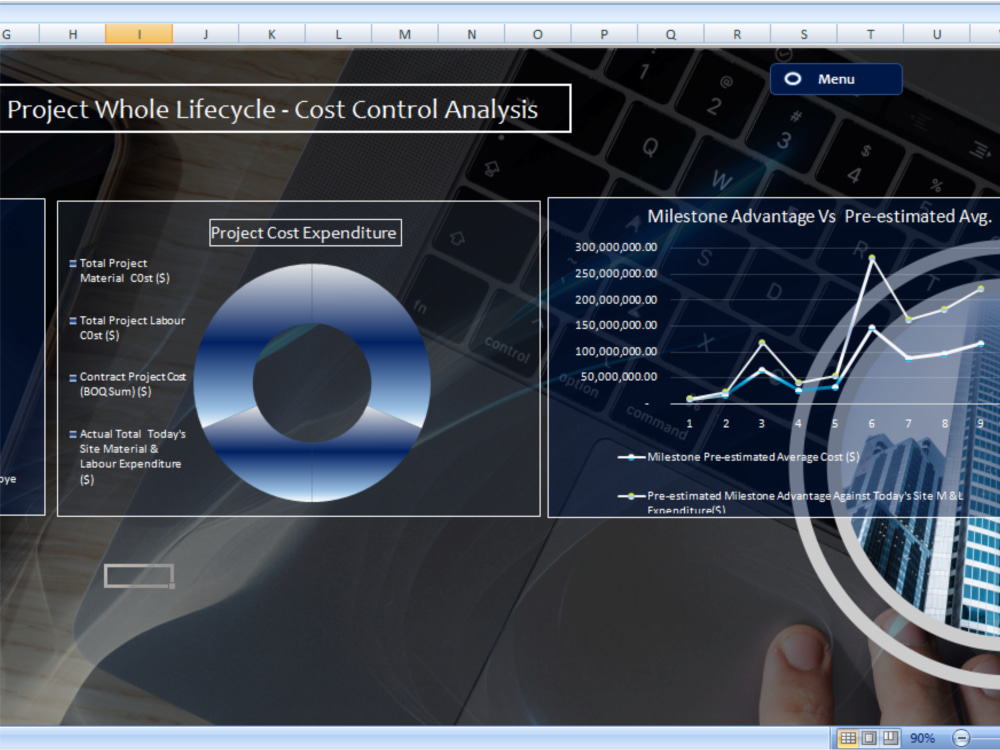Zoom out using the minus icon
The width and height of the screenshot is (1000, 750).
point(960,740)
